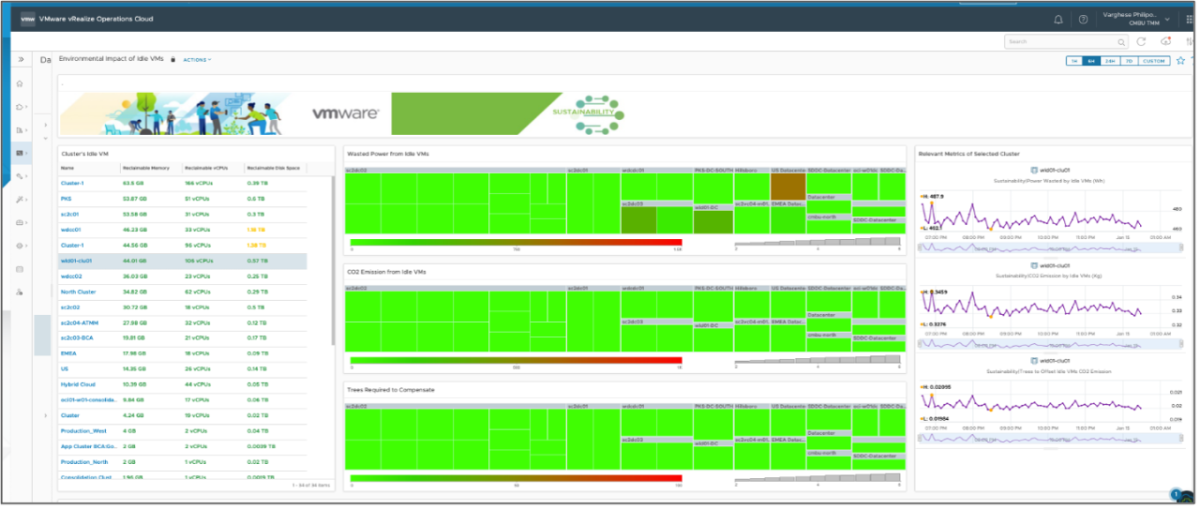Click the CO2 Emission color gradient legend

click(515, 360)
